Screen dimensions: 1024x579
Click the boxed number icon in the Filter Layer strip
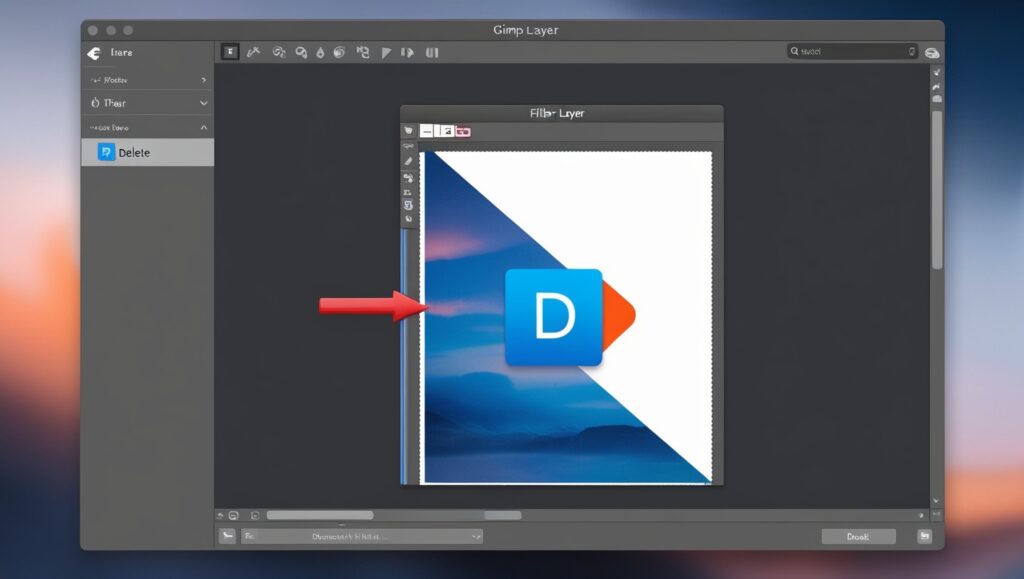408,205
